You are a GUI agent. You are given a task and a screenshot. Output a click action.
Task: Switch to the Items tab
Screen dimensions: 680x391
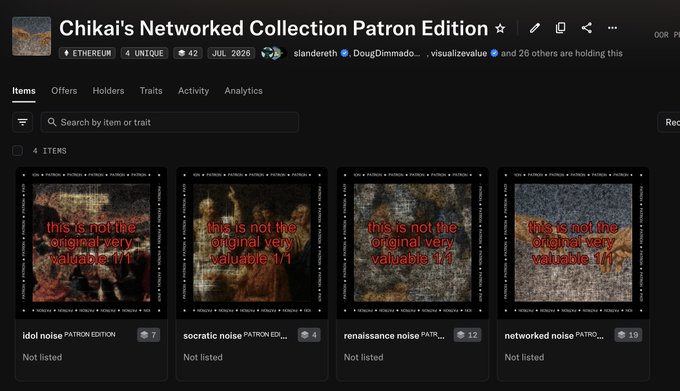point(24,91)
